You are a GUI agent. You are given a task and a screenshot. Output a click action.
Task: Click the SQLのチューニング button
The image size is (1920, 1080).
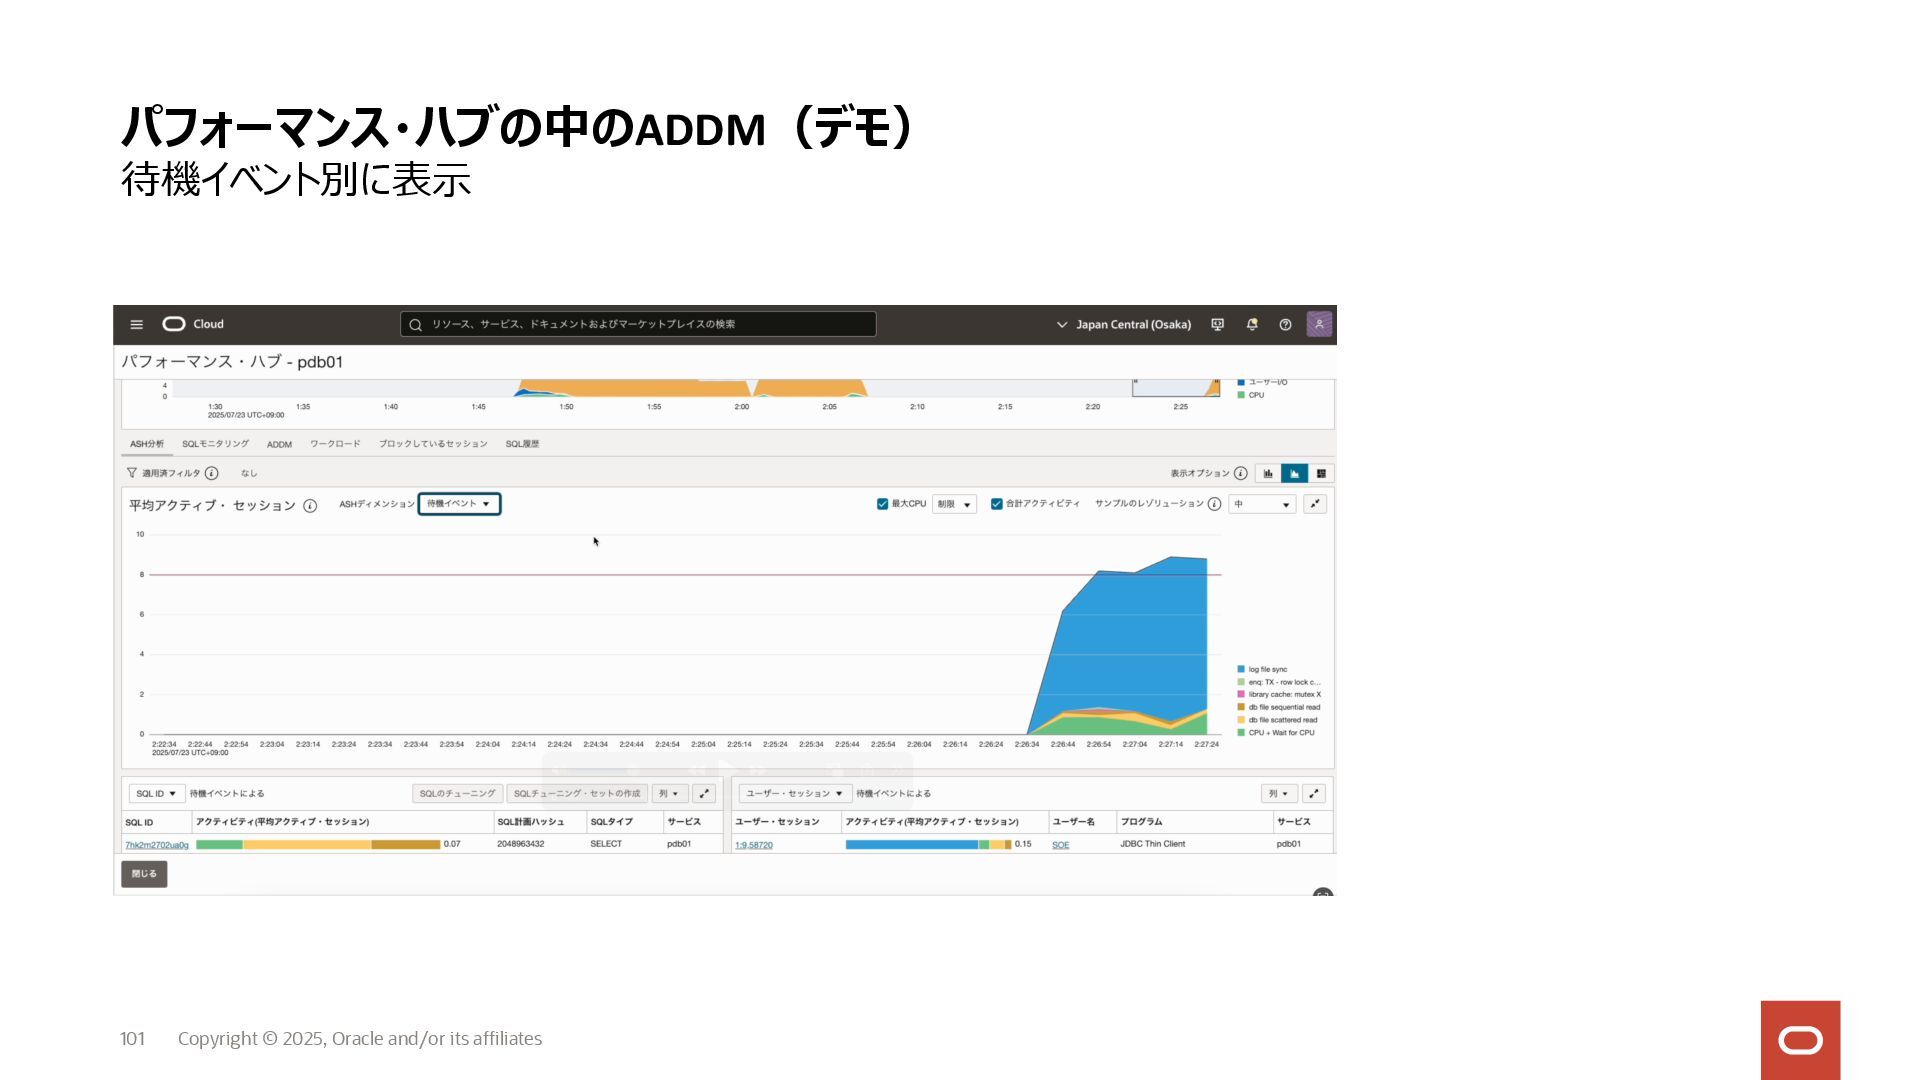pos(457,794)
